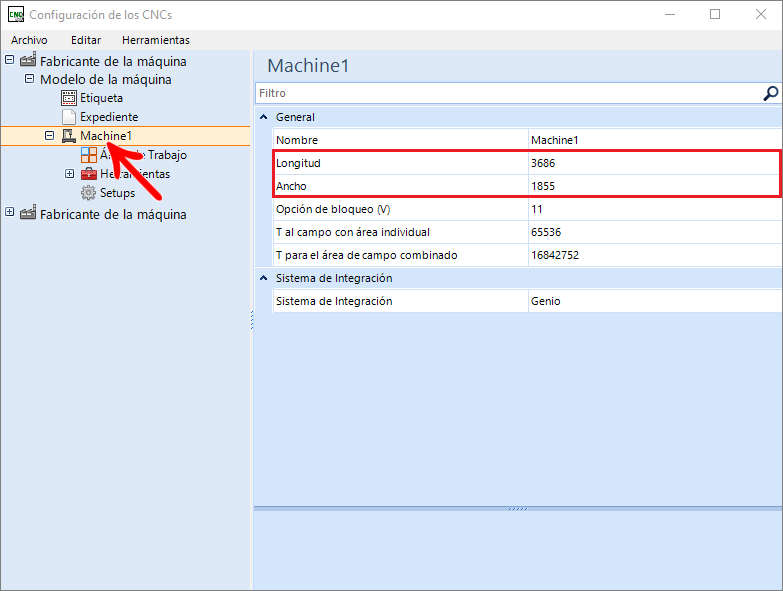The height and width of the screenshot is (591, 783).
Task: Minimize the Configuración de los CNCs window
Action: (x=670, y=14)
